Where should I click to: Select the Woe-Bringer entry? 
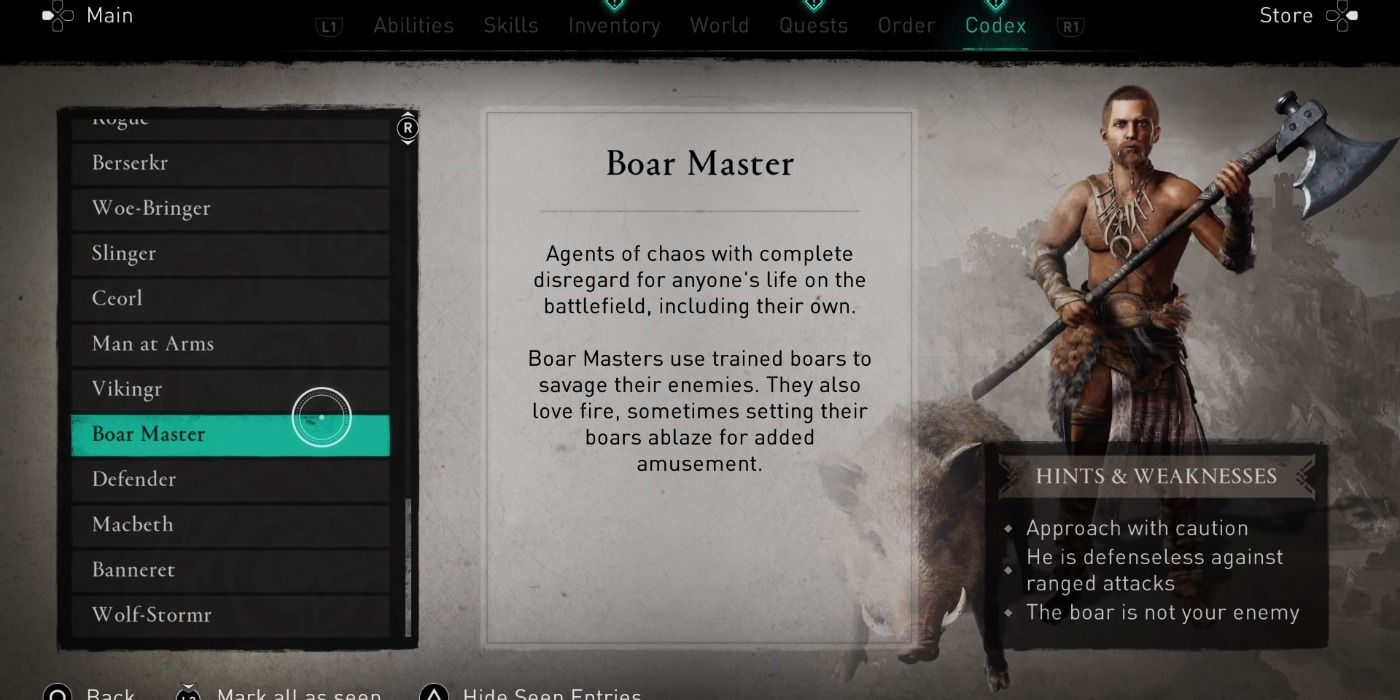click(x=230, y=208)
